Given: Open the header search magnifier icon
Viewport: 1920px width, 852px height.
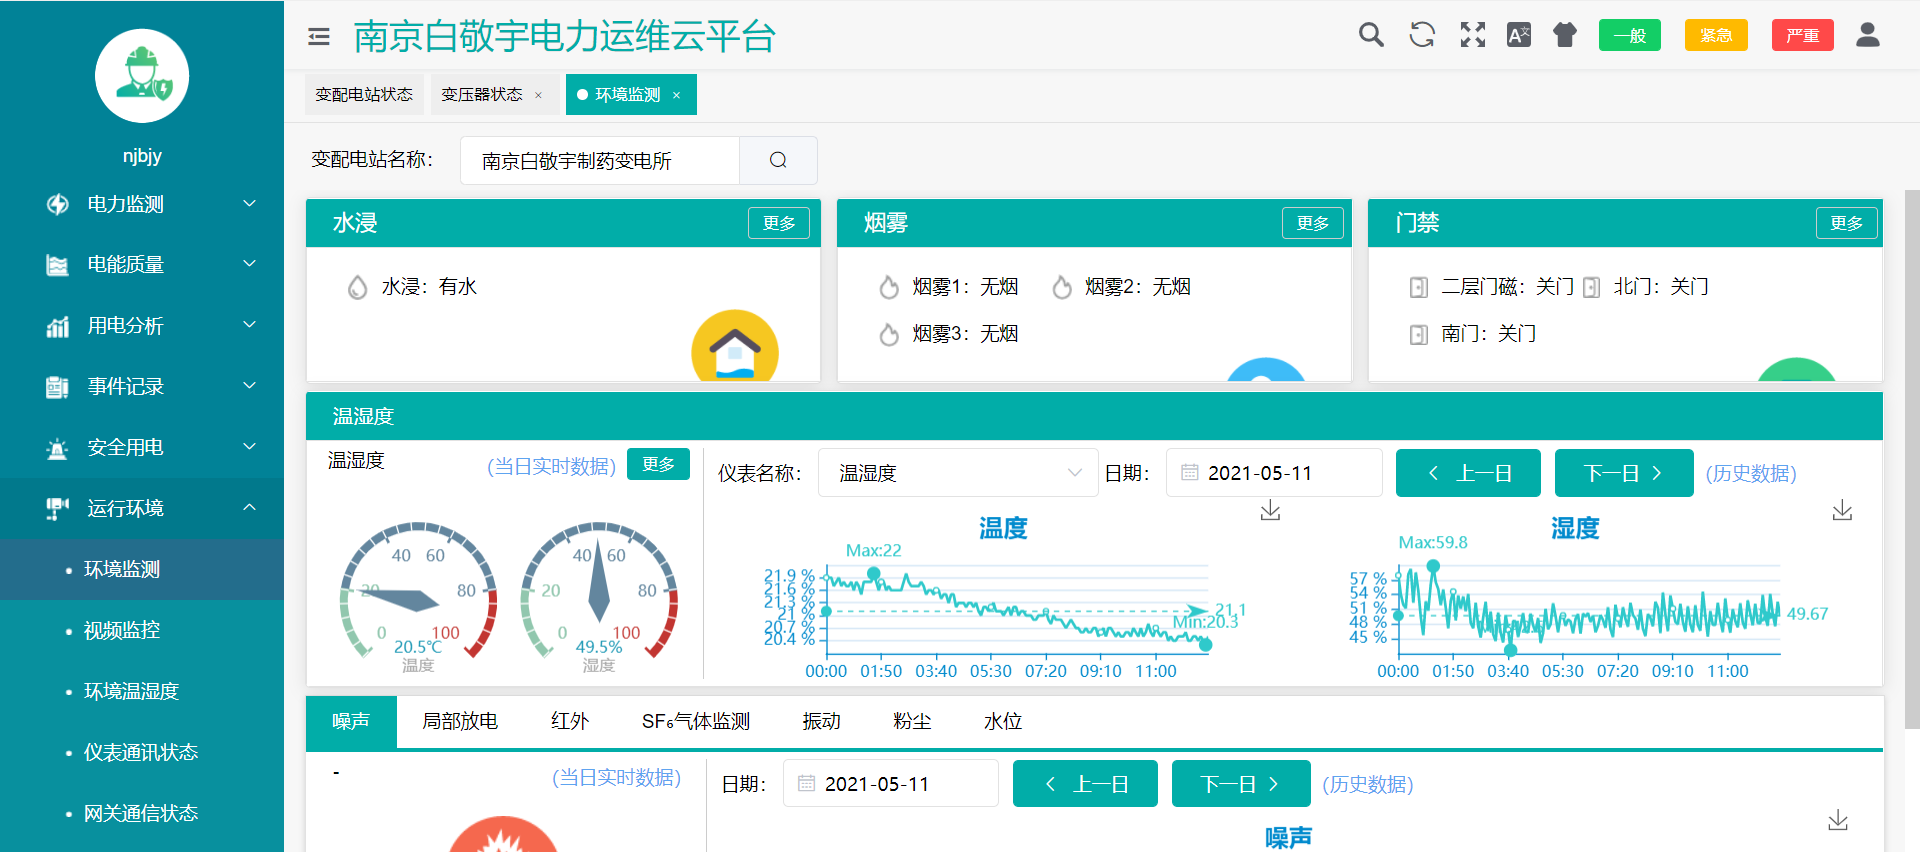Looking at the screenshot, I should tap(1371, 35).
